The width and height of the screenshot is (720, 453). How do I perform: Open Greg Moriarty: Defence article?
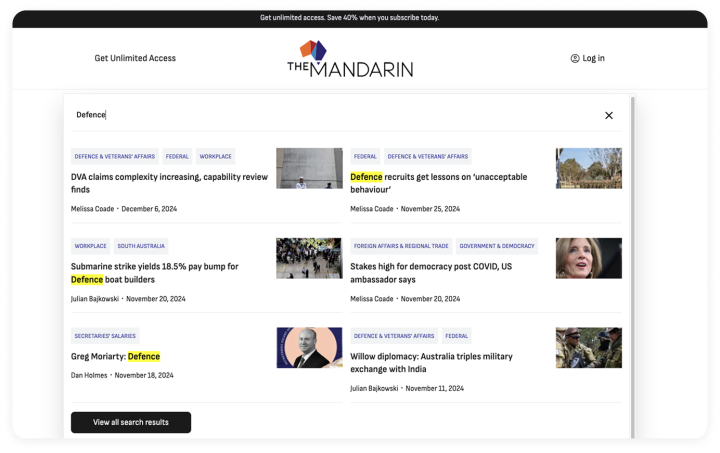(115, 356)
